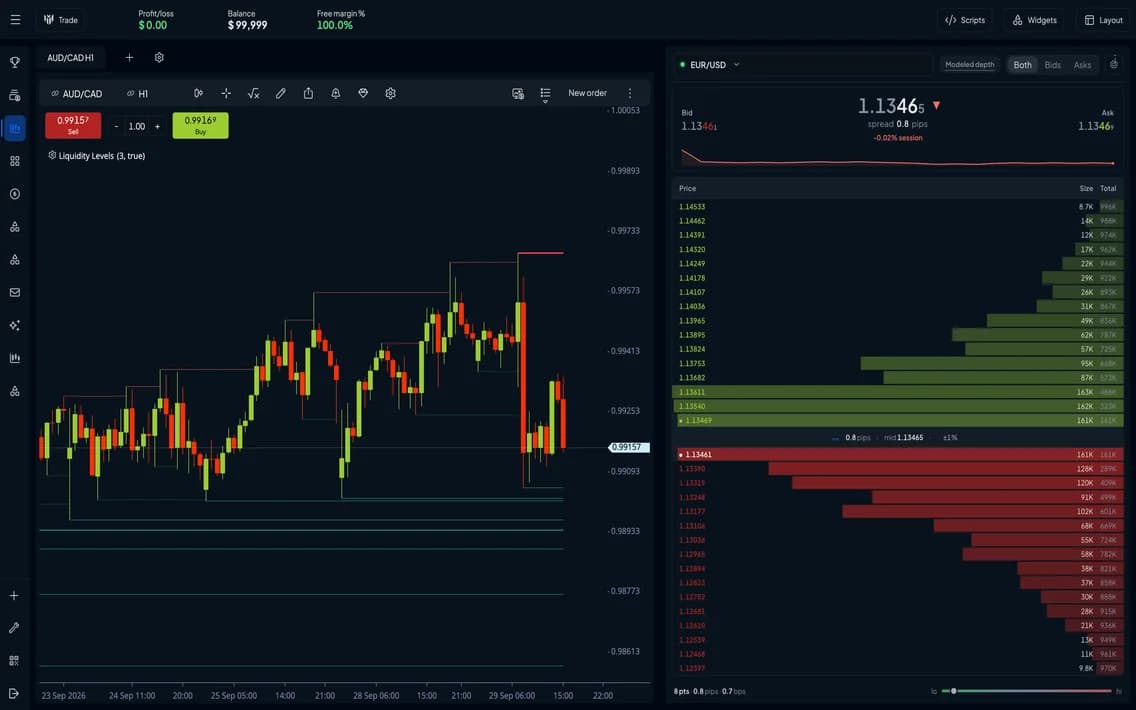The height and width of the screenshot is (710, 1136).
Task: Open the AUD/CAD symbol selector
Action: point(83,93)
